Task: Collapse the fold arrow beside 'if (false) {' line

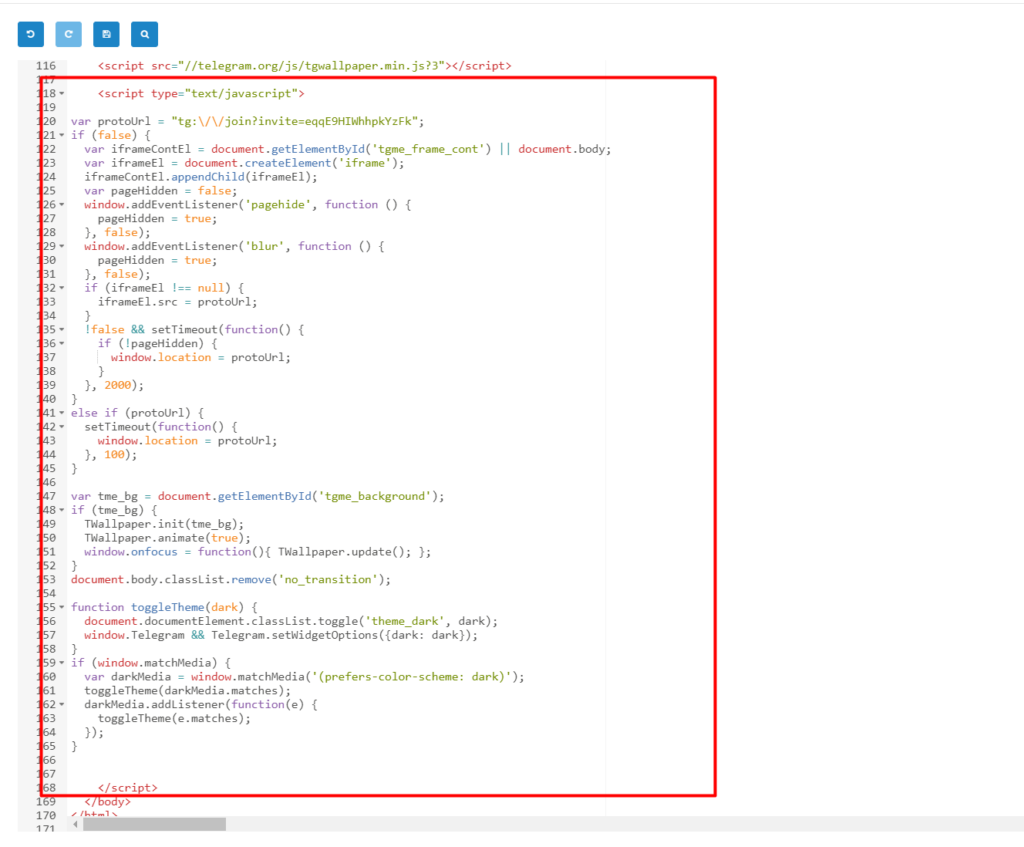Action: coord(62,135)
